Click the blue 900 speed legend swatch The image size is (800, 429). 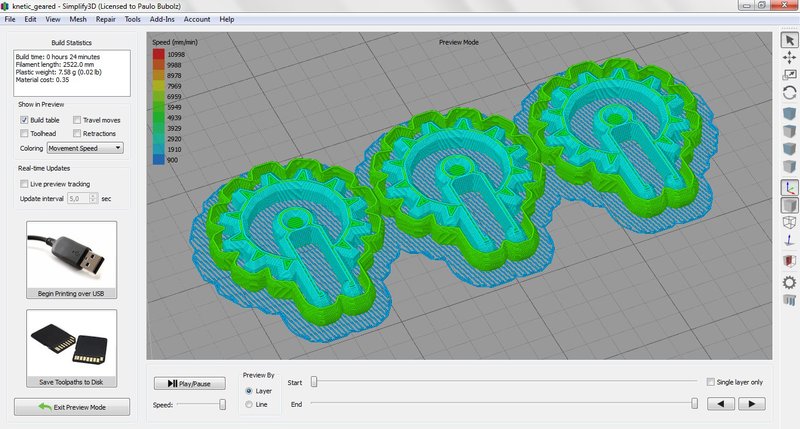pos(159,160)
